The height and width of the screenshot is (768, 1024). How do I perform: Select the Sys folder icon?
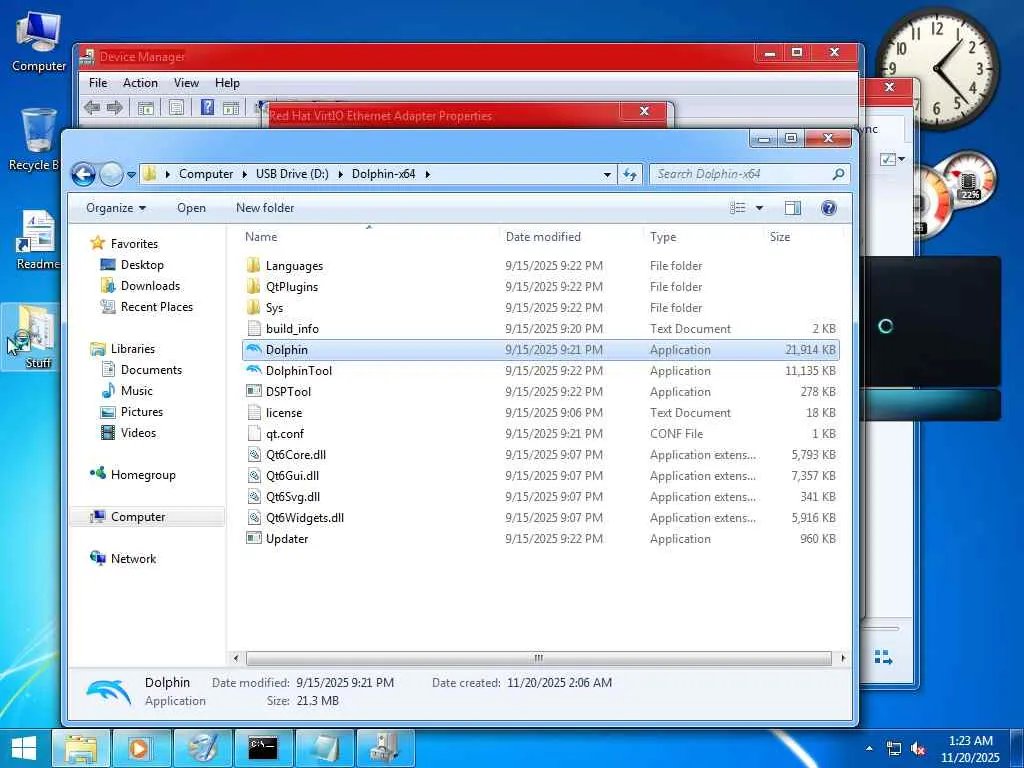click(x=253, y=308)
